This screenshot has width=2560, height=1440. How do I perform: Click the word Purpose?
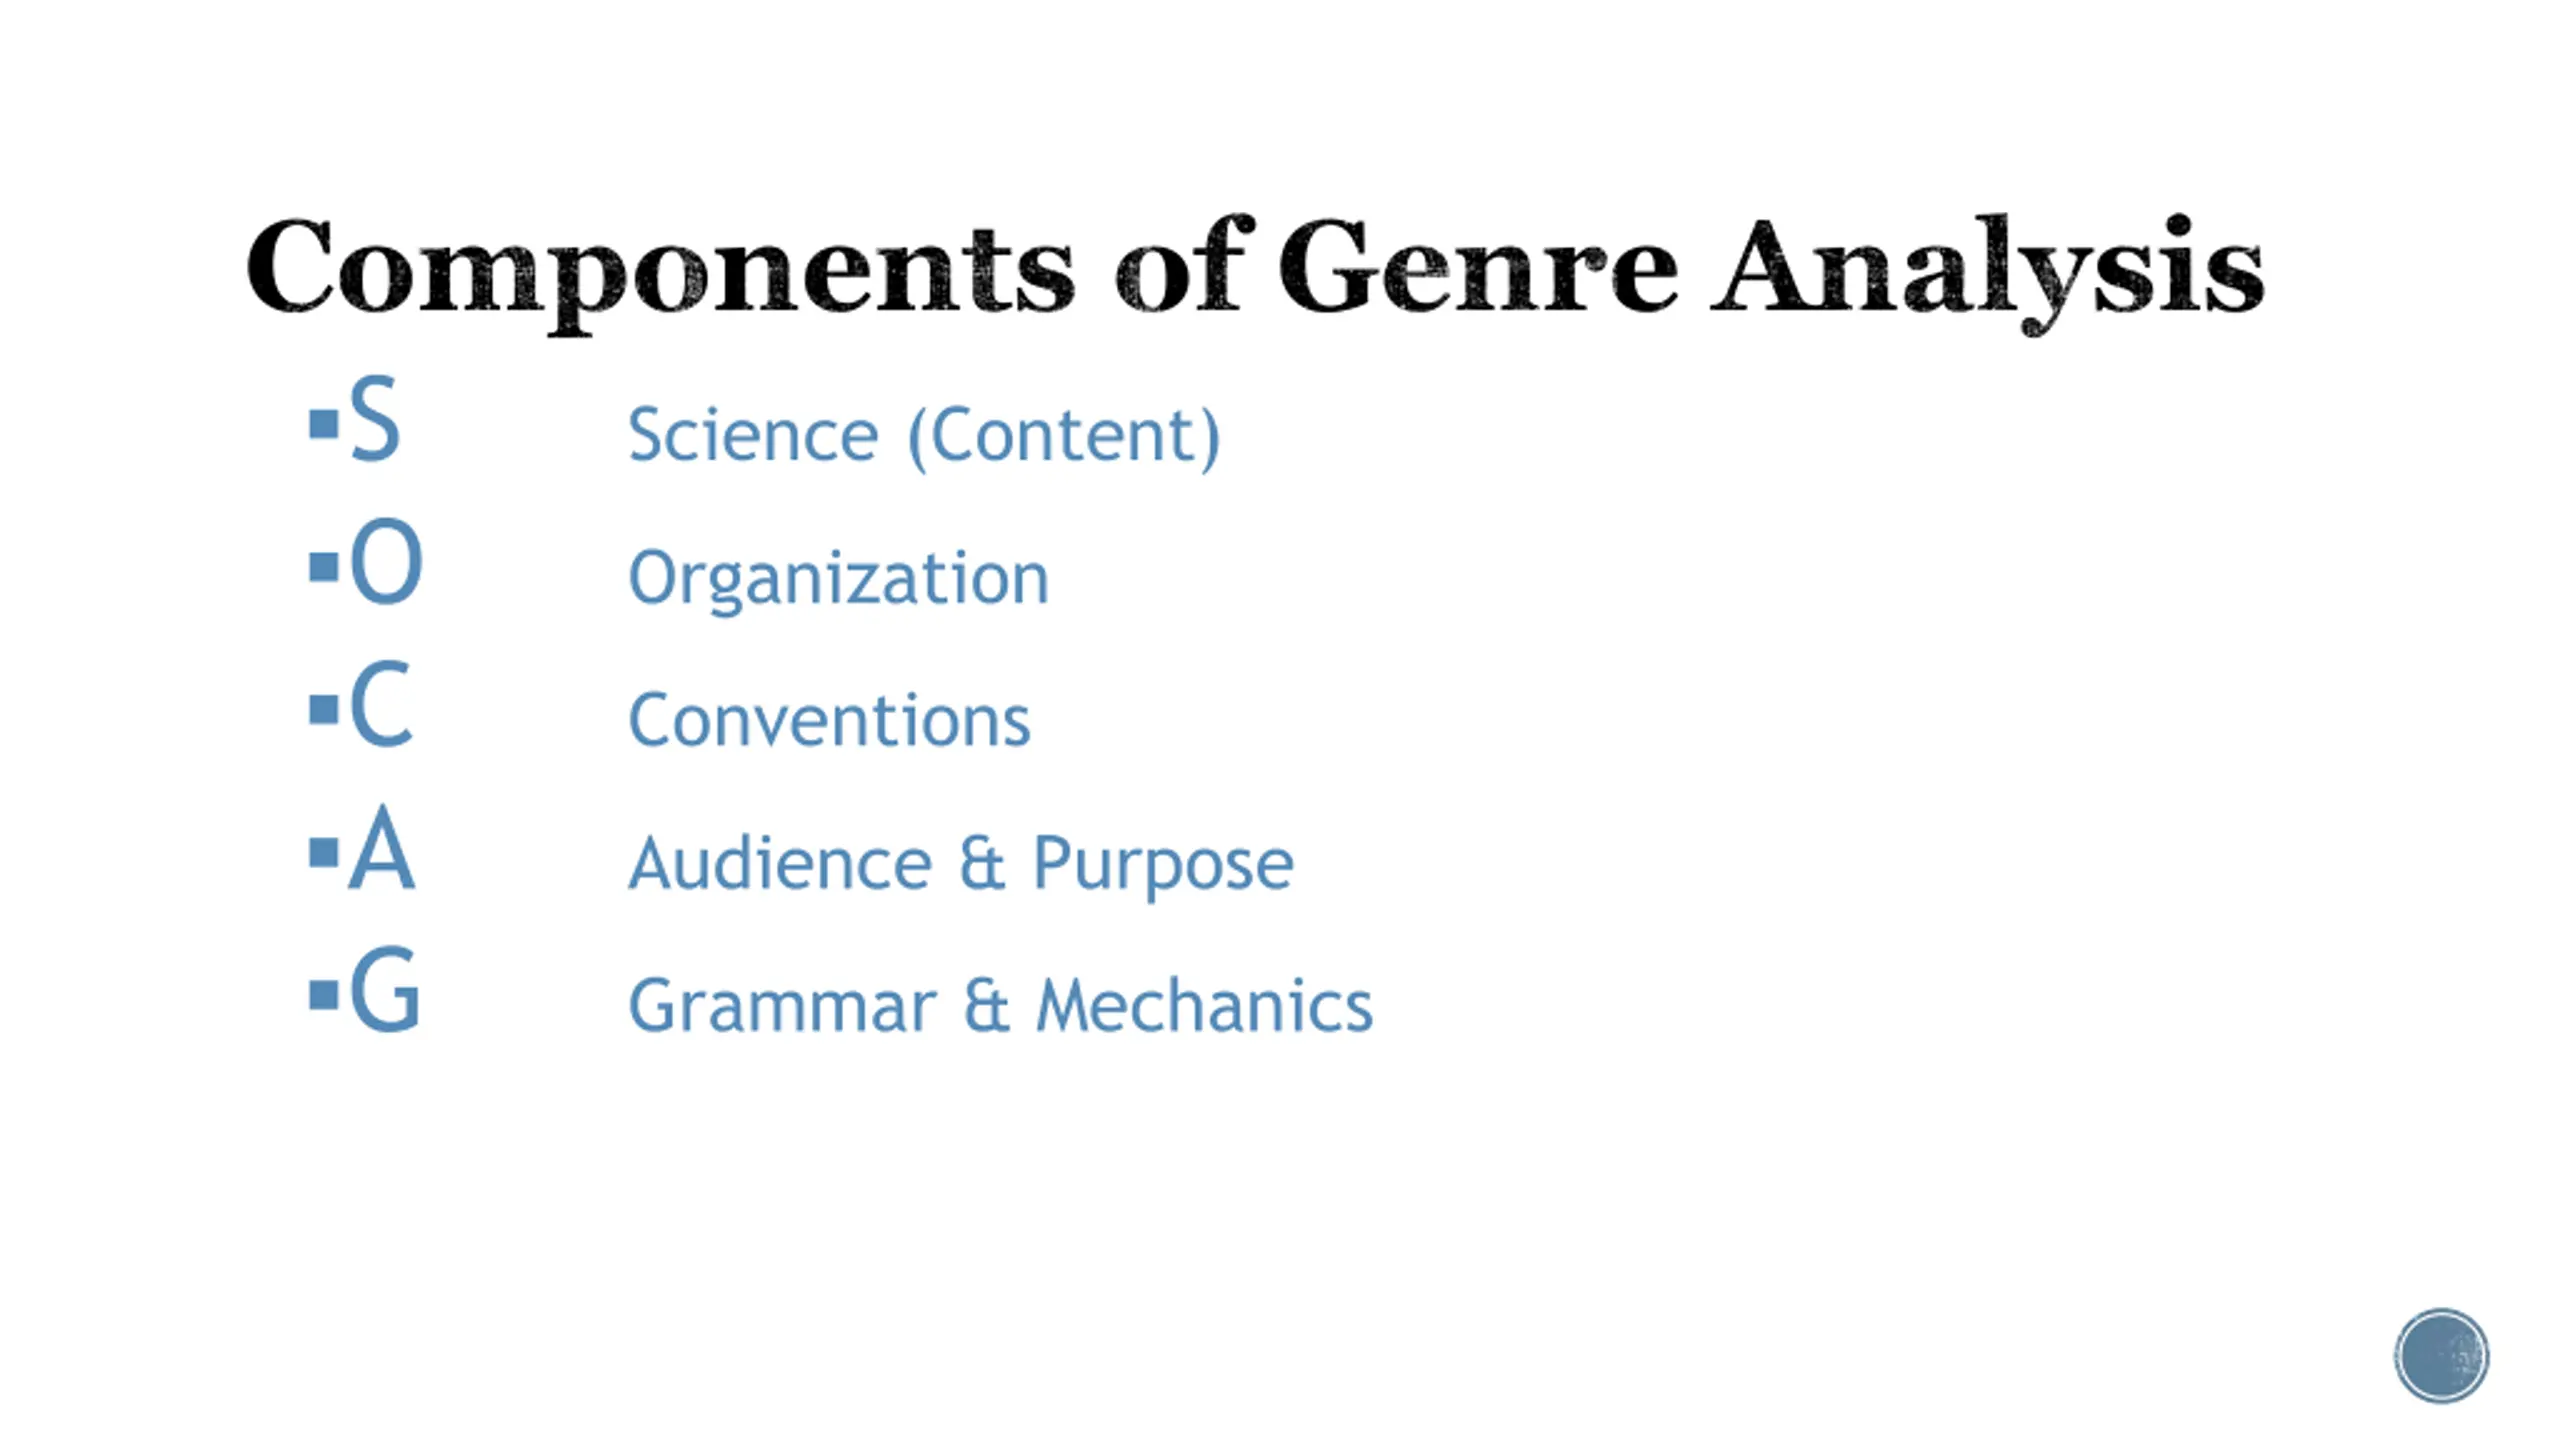[x=1163, y=864]
